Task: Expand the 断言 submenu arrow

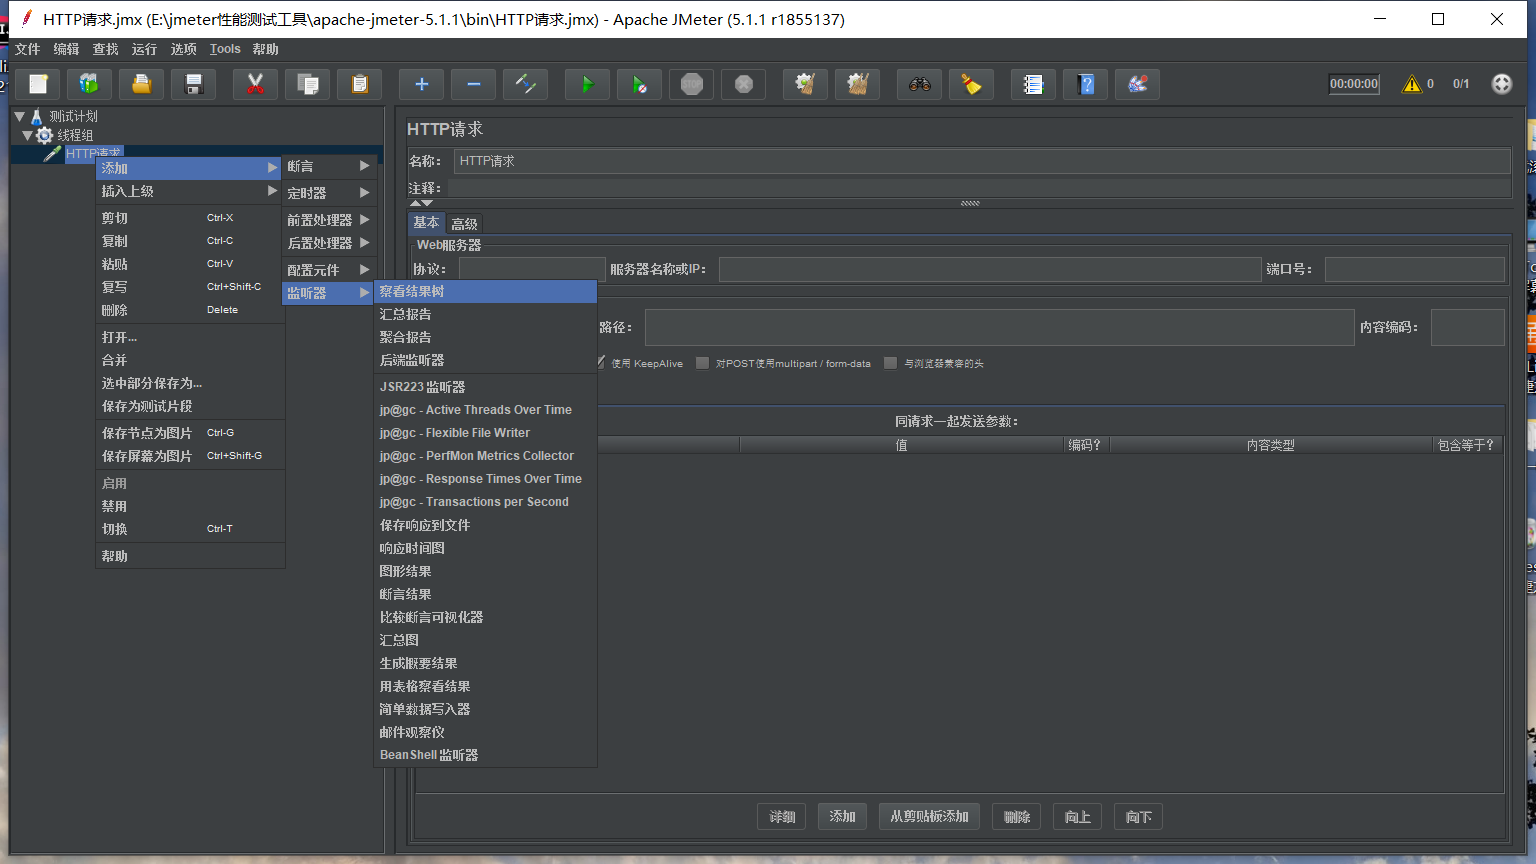Action: coord(365,166)
